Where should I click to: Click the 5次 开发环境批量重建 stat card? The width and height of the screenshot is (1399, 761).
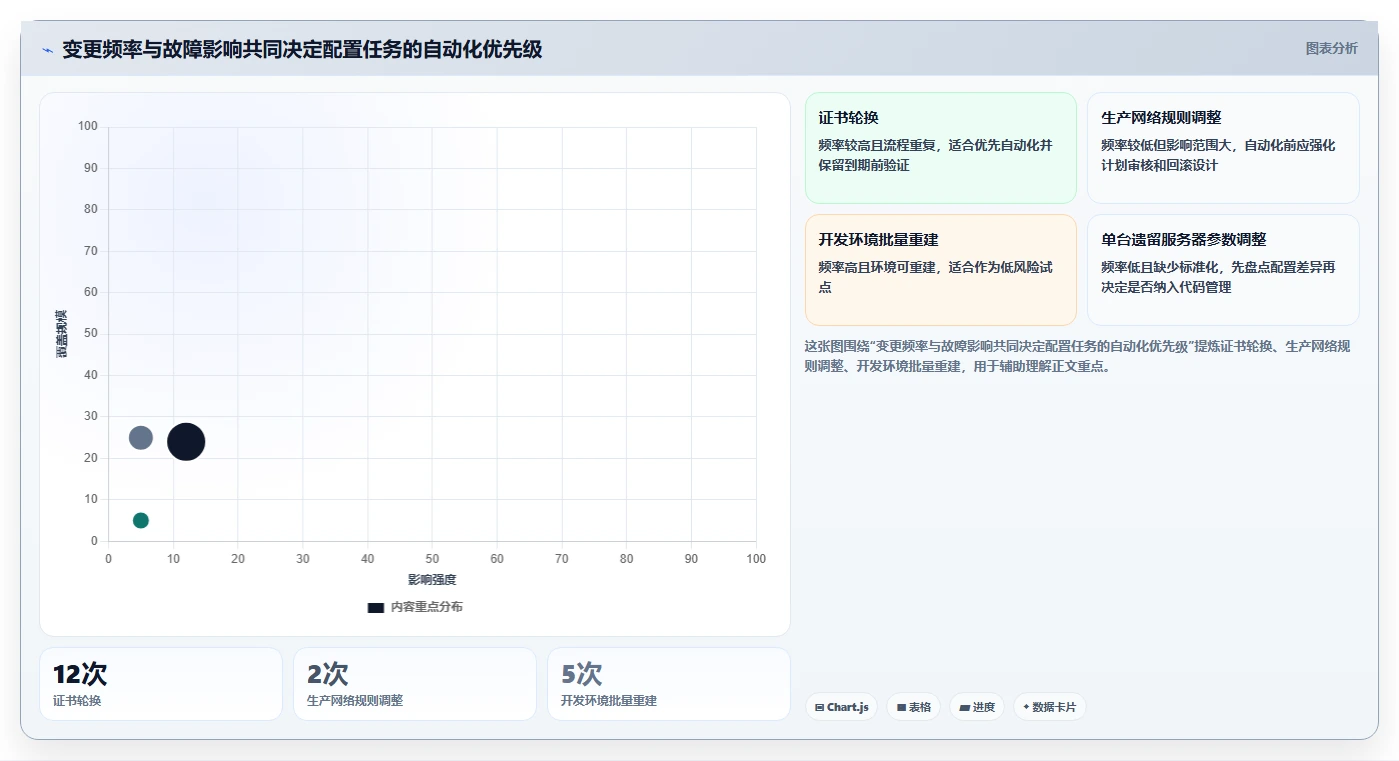669,684
